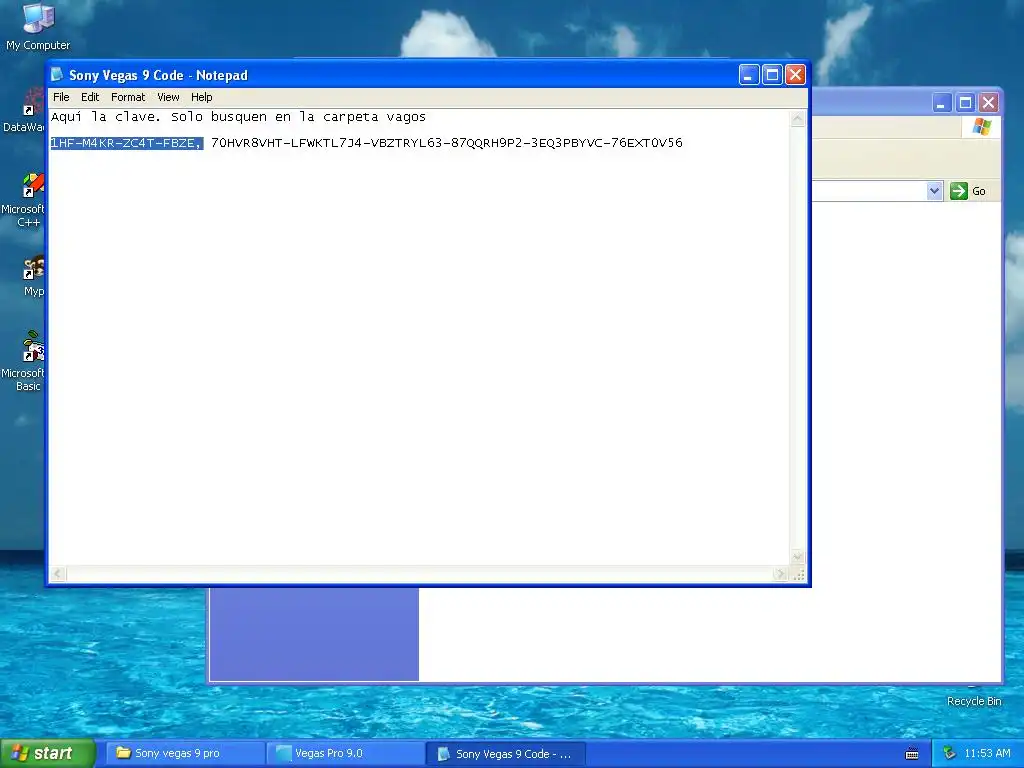Click the Notepad title bar document icon
Screen dimensions: 1024x768
(x=57, y=74)
